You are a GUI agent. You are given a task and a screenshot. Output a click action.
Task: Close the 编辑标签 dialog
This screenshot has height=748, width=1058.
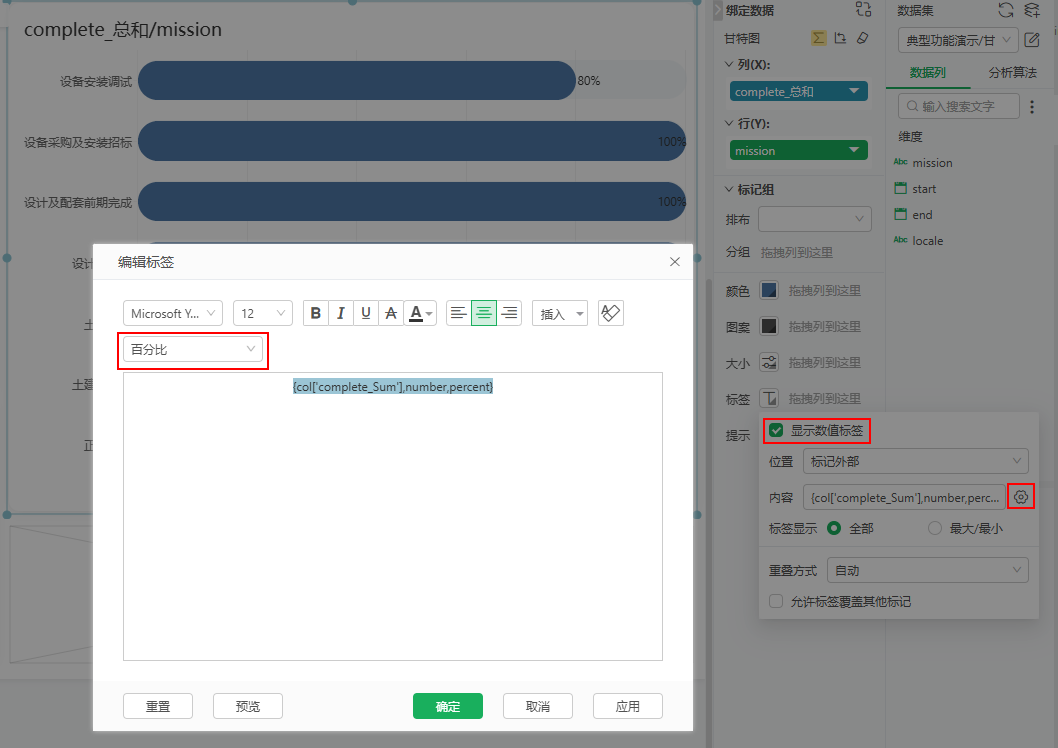pyautogui.click(x=675, y=262)
